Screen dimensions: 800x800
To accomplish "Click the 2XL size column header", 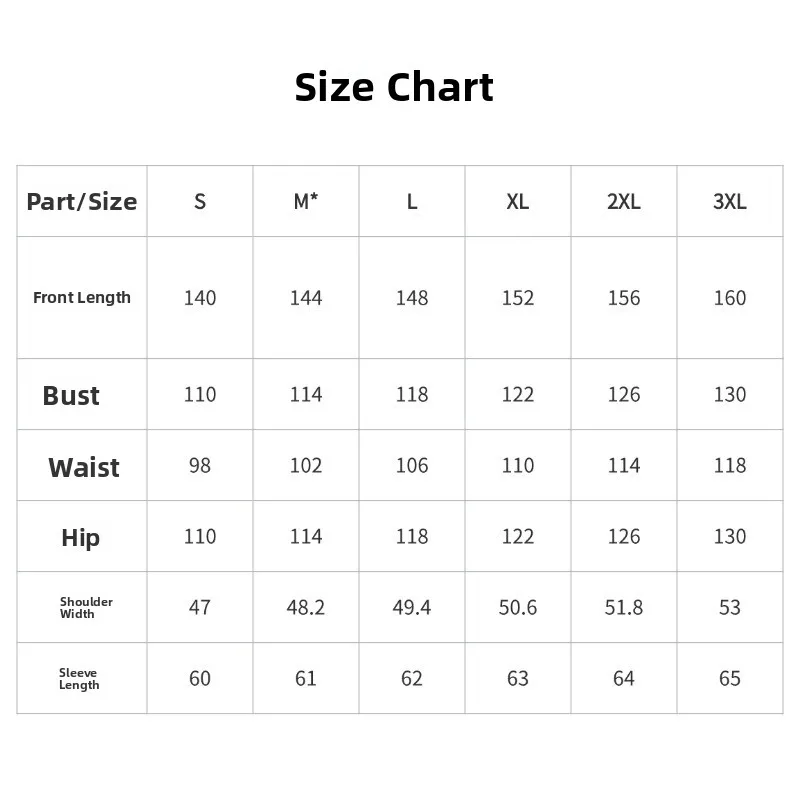I will point(624,201).
